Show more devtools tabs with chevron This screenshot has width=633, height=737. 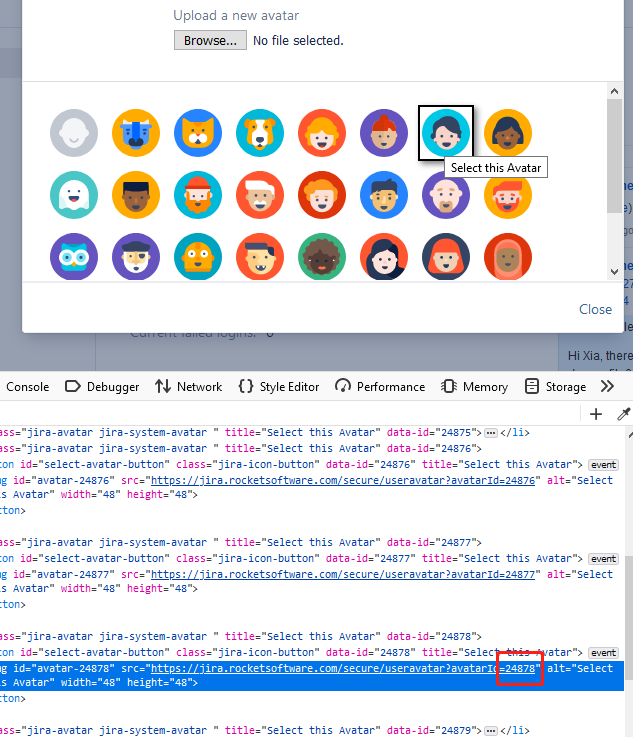coord(607,387)
